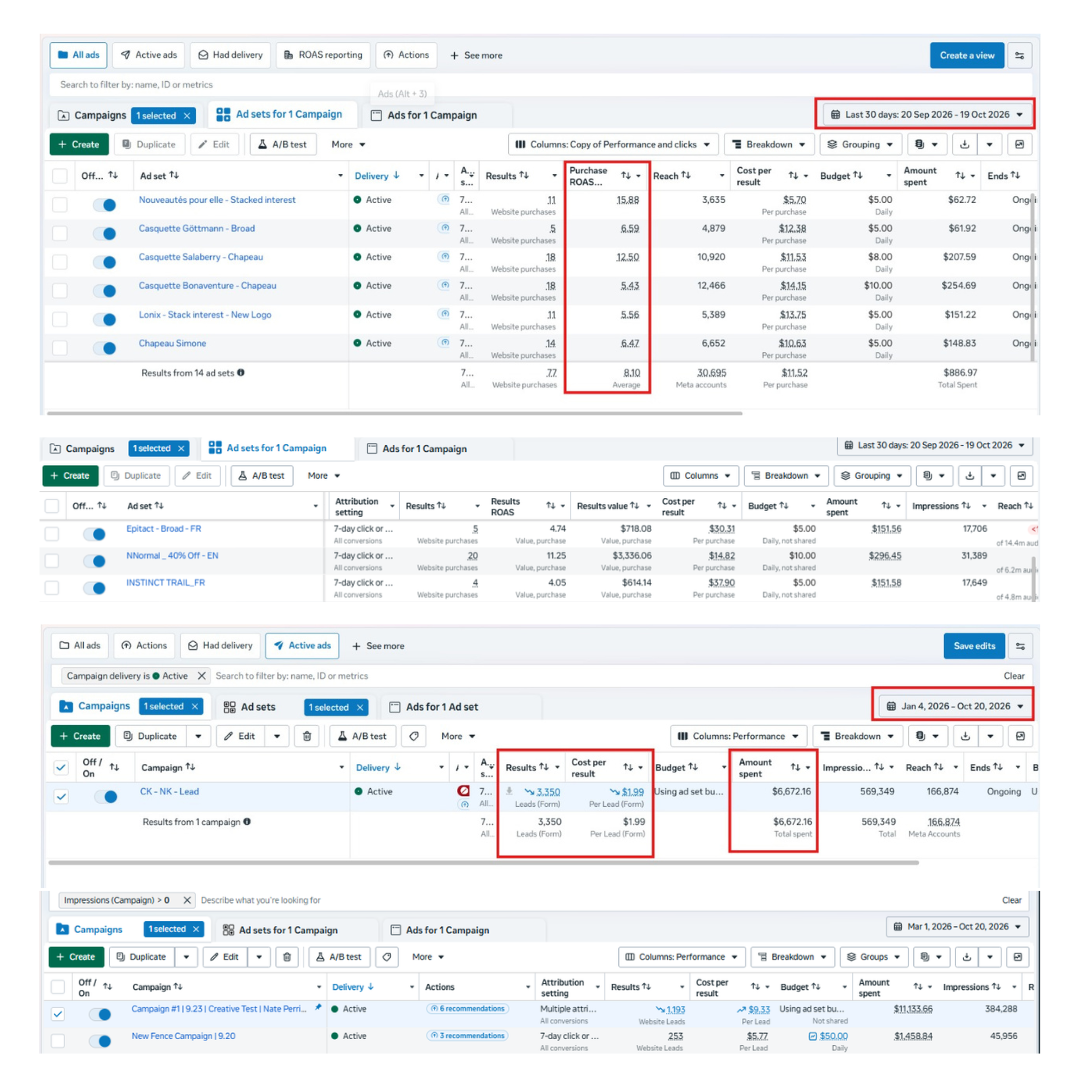Screen dimensions: 1080x1080
Task: Open the Actions tab beside Had delivery near Save edits
Action: [145, 646]
